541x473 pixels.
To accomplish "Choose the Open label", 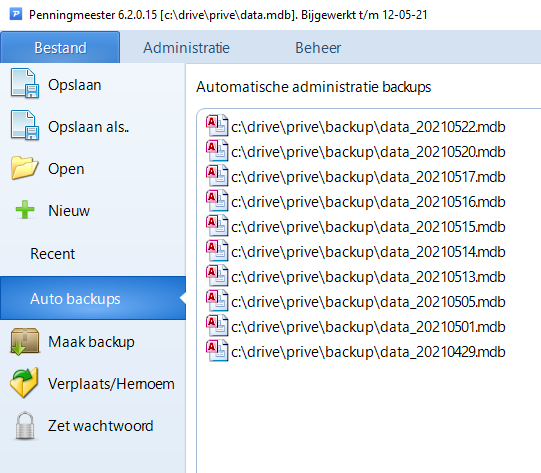I will (x=66, y=169).
